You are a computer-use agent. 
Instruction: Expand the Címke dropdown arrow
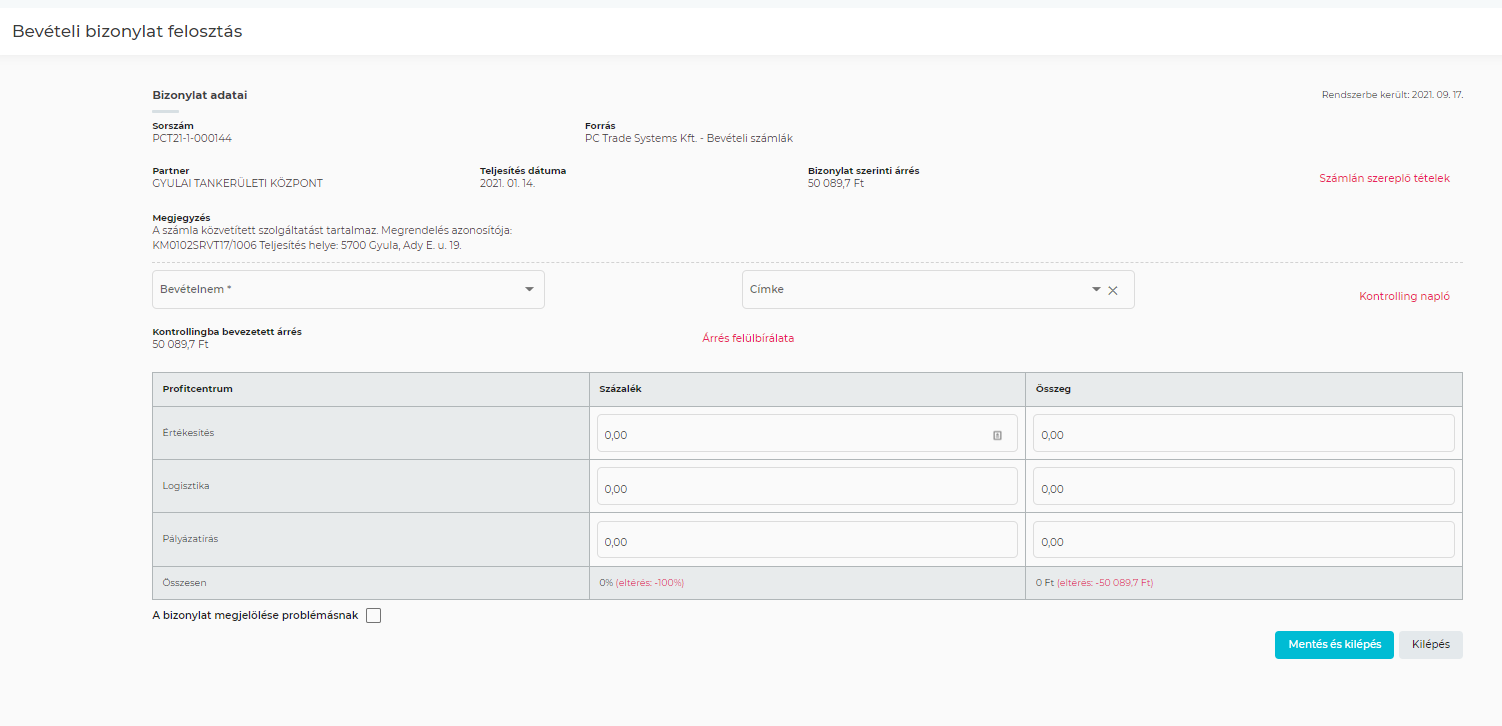pos(1096,290)
